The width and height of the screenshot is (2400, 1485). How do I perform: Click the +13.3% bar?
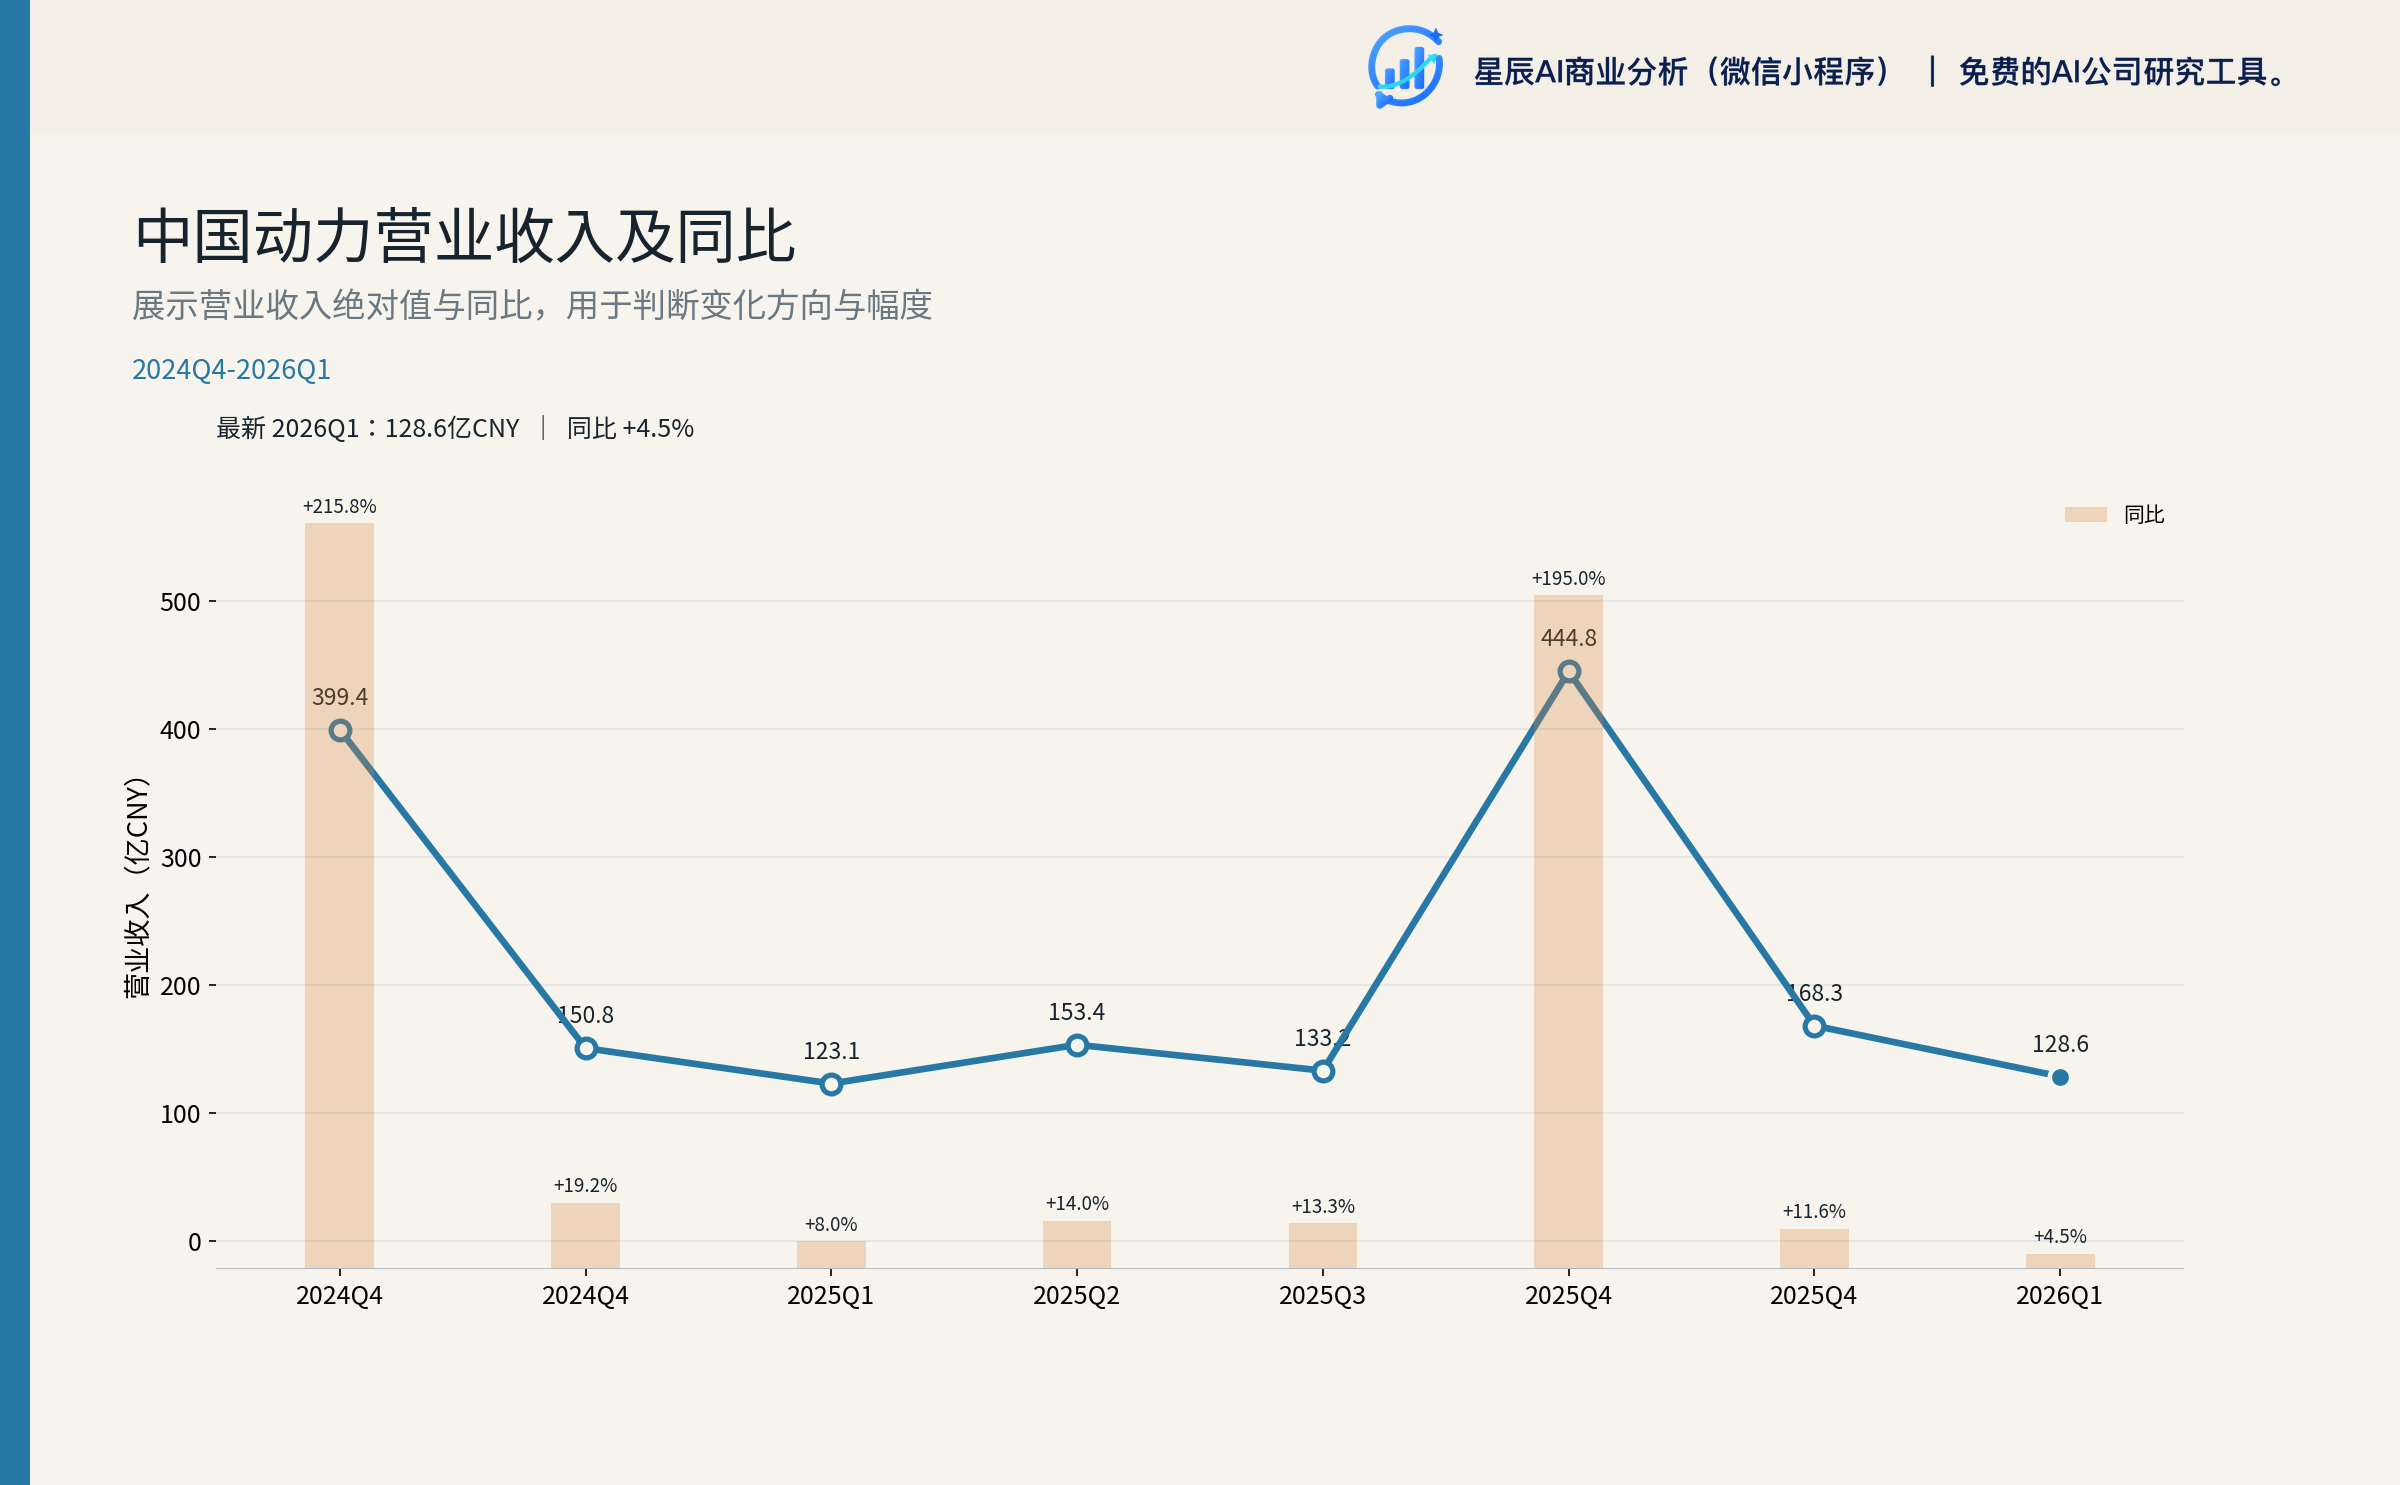[1323, 1245]
